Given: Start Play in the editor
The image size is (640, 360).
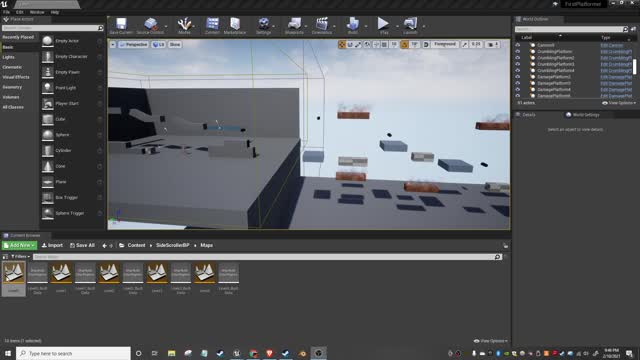Looking at the screenshot, I should [x=383, y=24].
